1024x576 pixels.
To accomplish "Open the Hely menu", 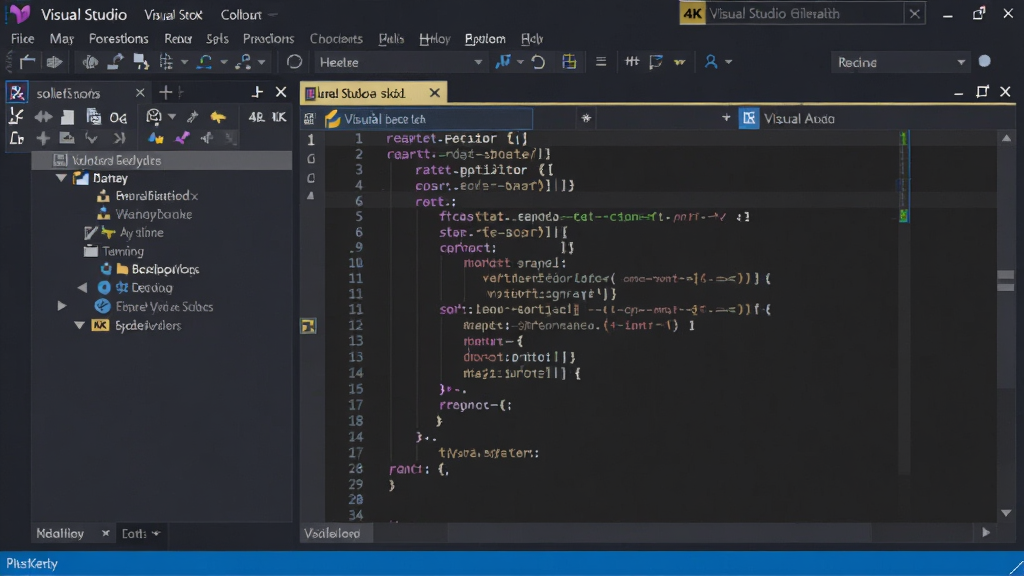I will (x=532, y=39).
